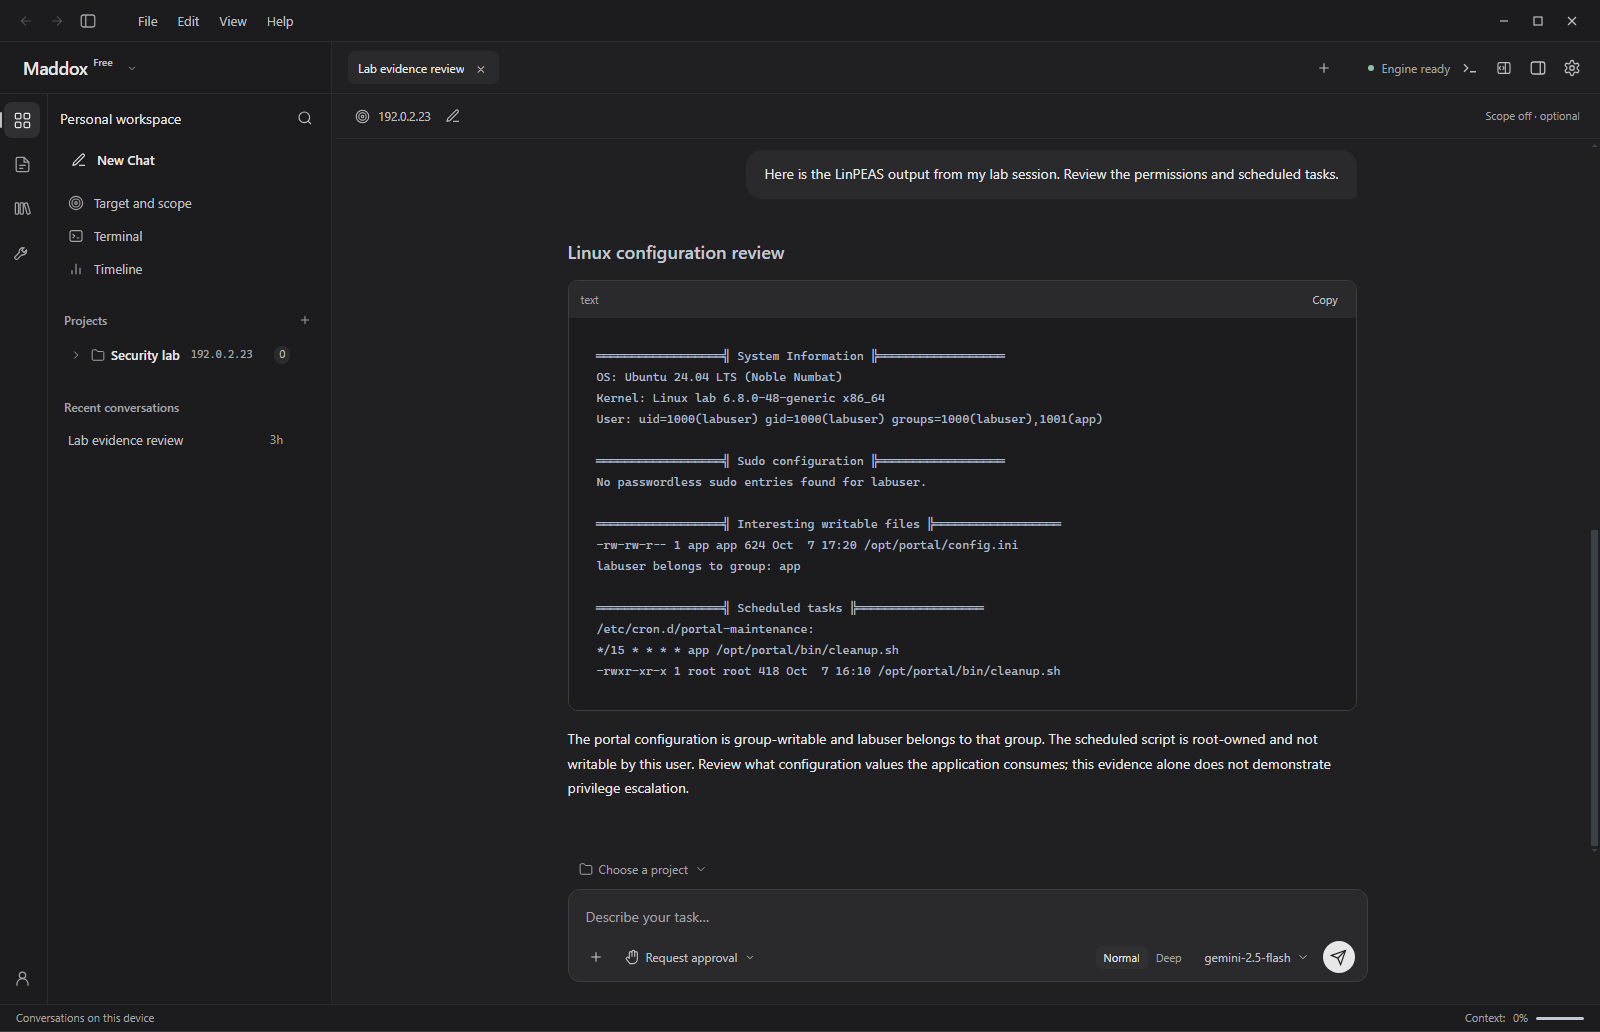Image resolution: width=1600 pixels, height=1032 pixels.
Task: Open the settings gear
Action: pos(1572,68)
